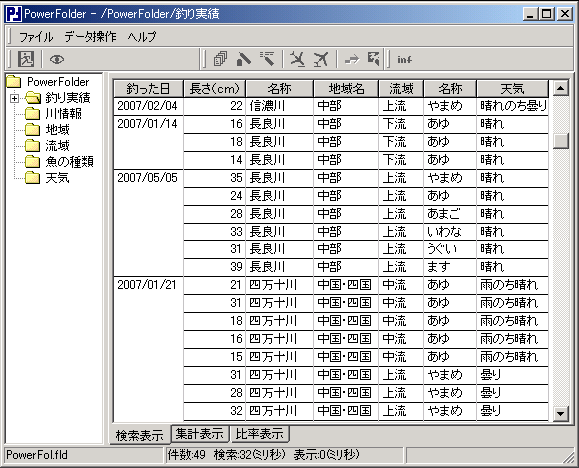Click the 天気 column header in table

(513, 89)
